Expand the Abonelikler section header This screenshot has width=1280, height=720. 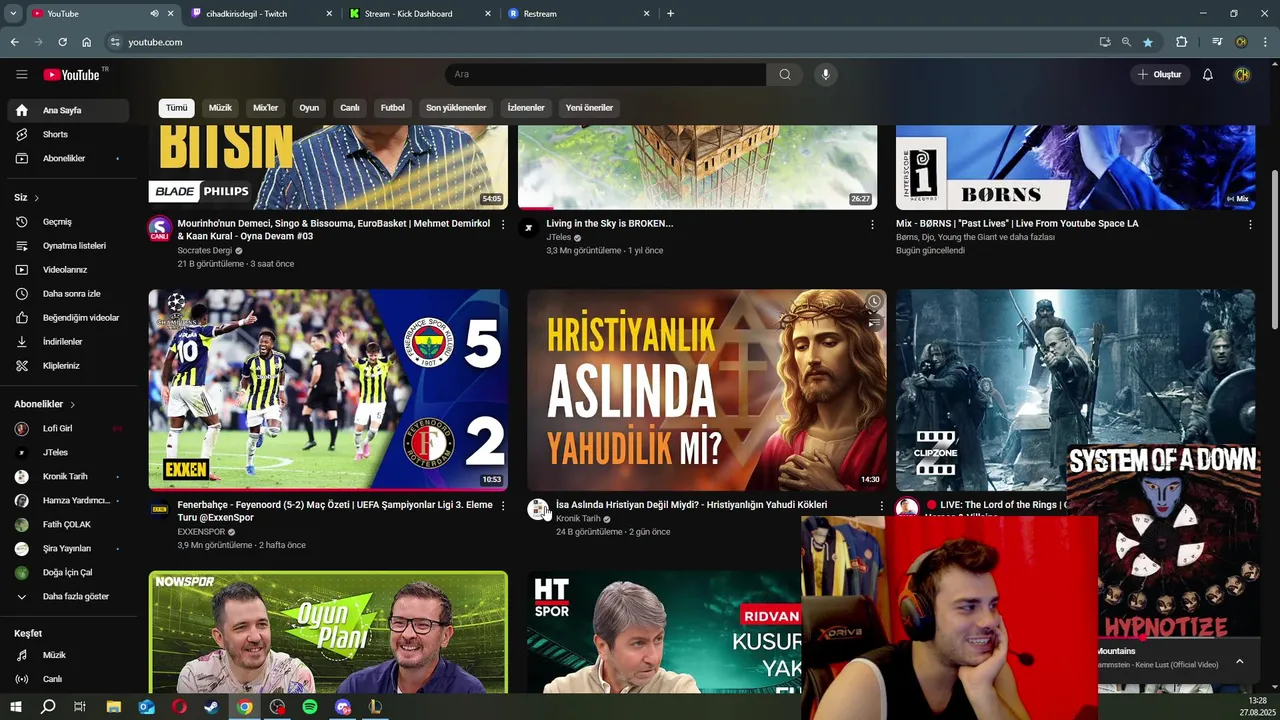(x=45, y=404)
